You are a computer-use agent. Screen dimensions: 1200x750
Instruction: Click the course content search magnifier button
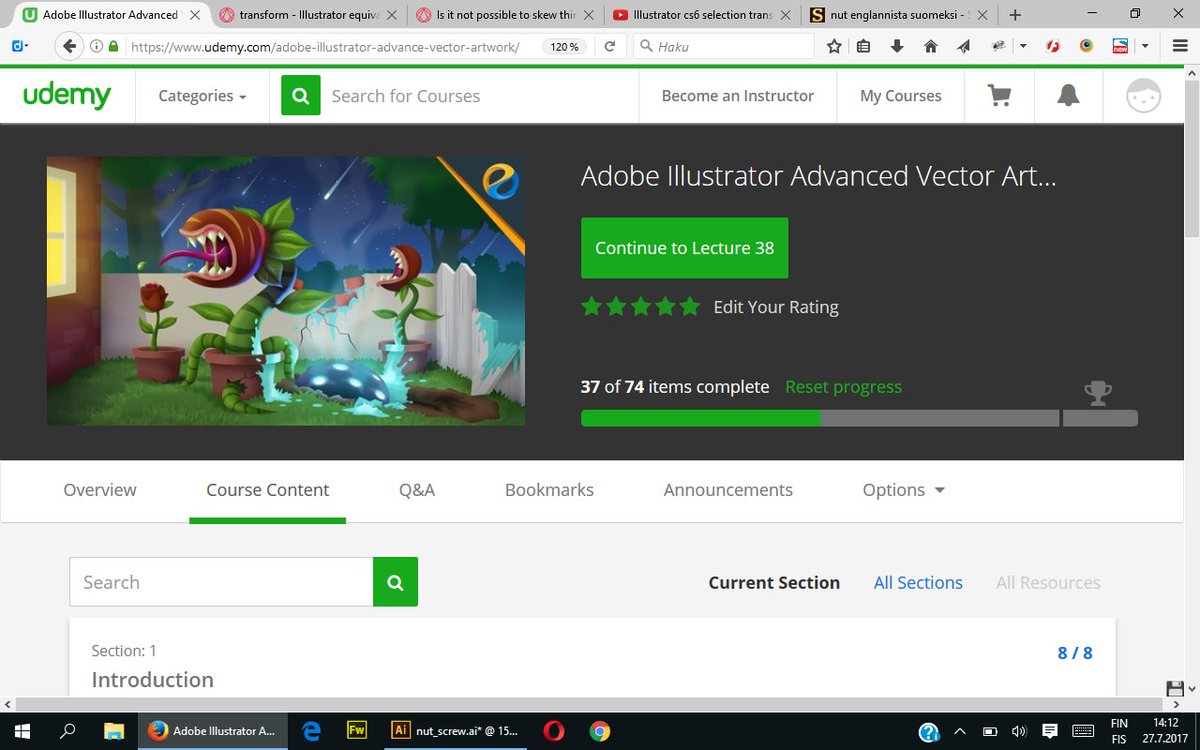[395, 582]
